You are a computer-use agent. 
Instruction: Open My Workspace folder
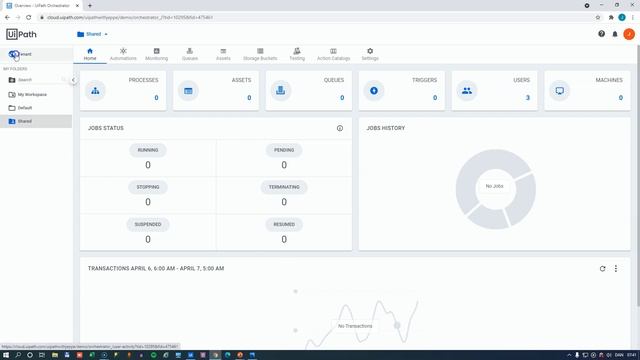pos(36,95)
